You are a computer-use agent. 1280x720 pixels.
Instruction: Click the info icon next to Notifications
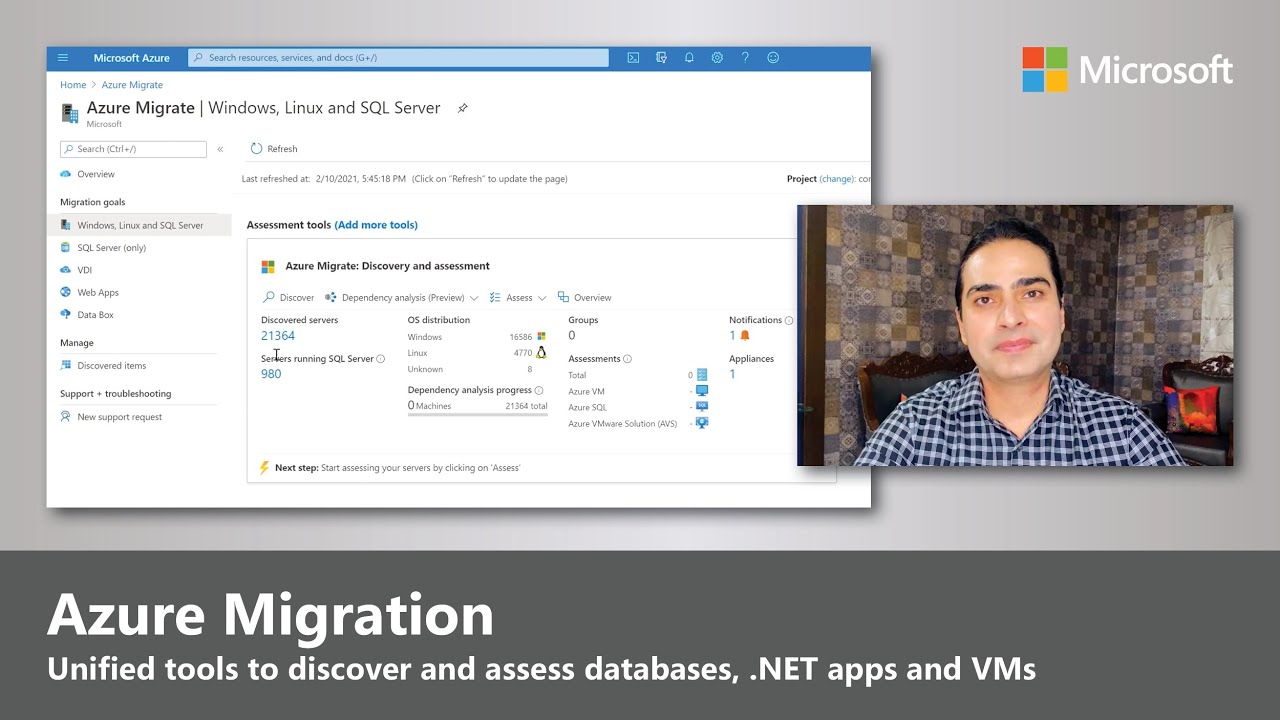789,321
